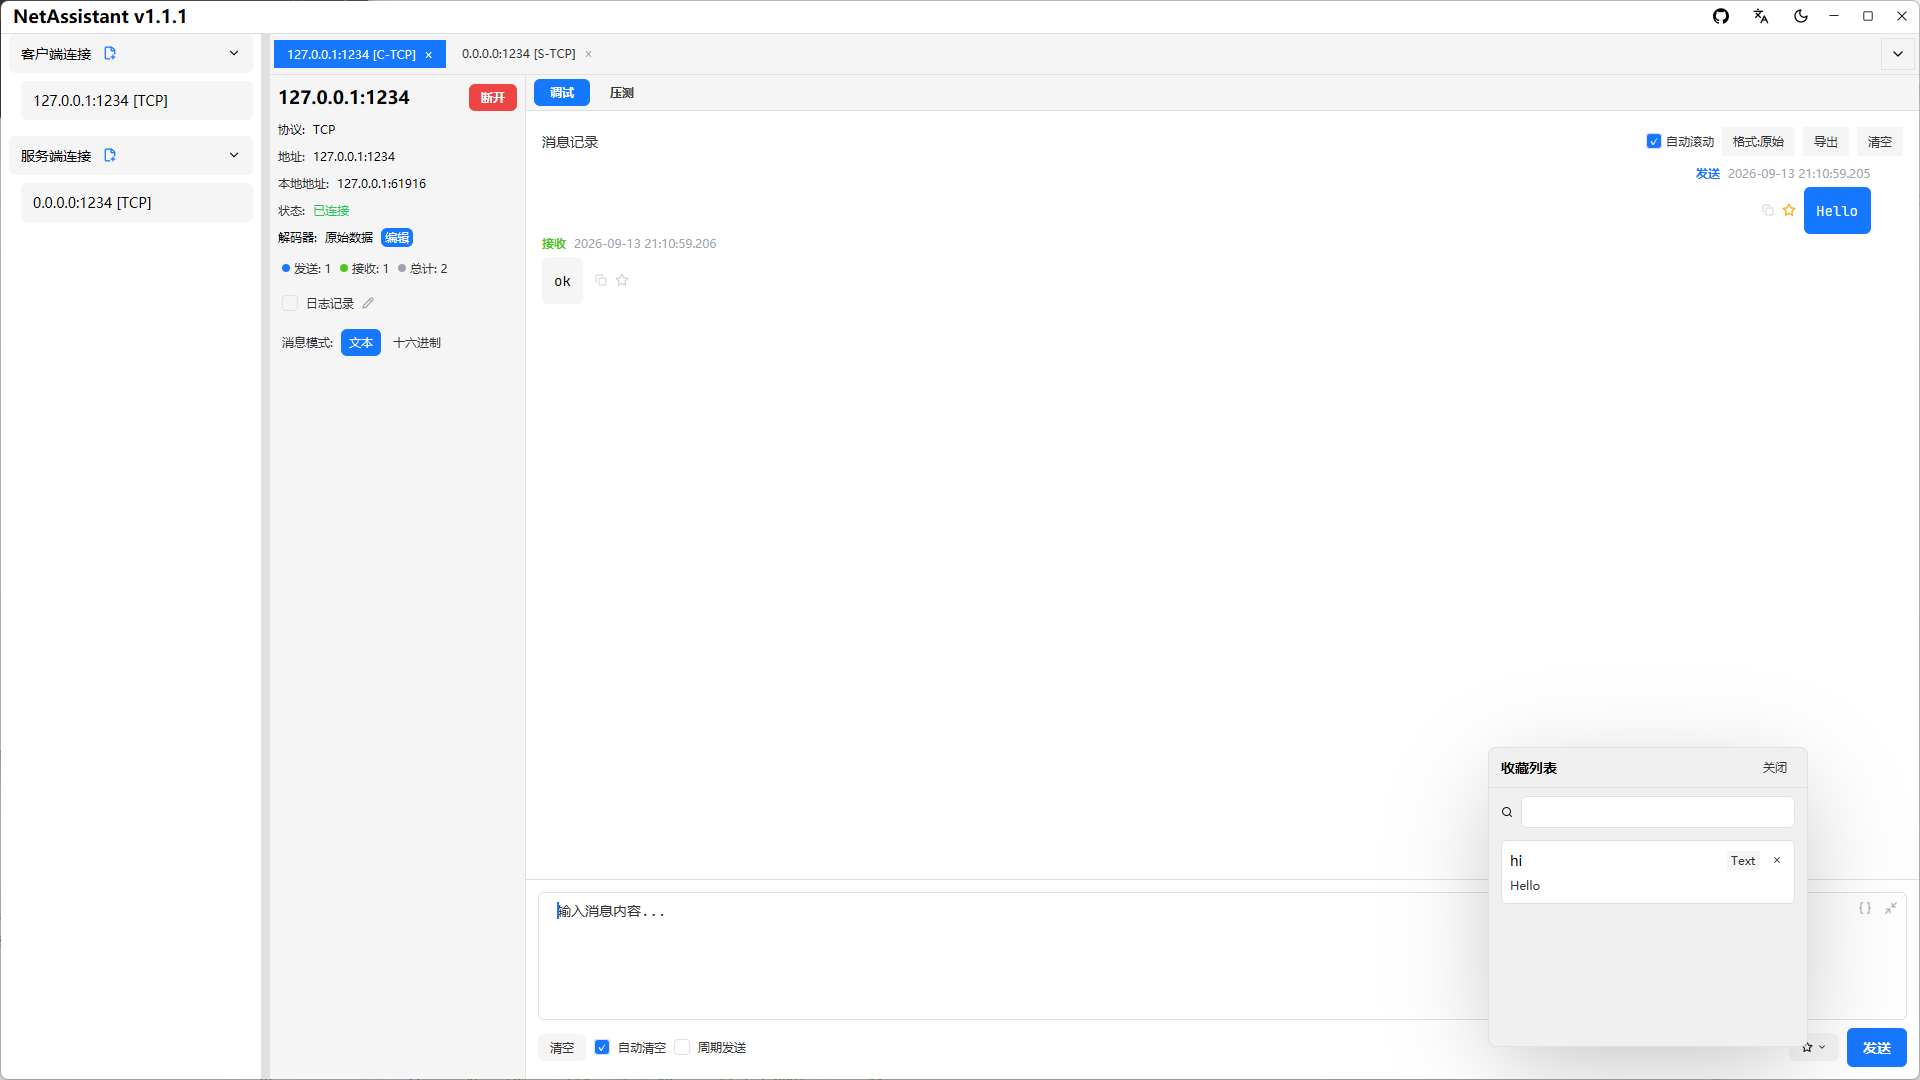Screen dimensions: 1920x1080
Task: Click the blue 发送 send button
Action: (x=1877, y=1048)
